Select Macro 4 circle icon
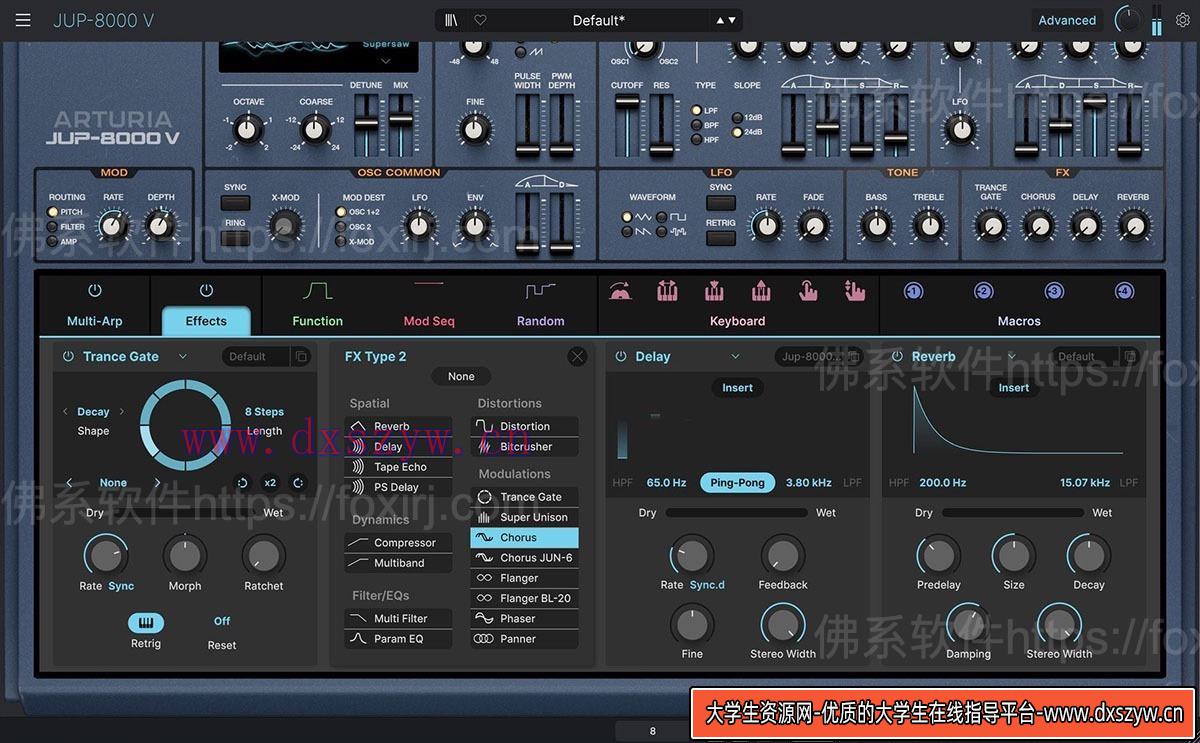This screenshot has width=1200, height=743. pyautogui.click(x=1125, y=291)
